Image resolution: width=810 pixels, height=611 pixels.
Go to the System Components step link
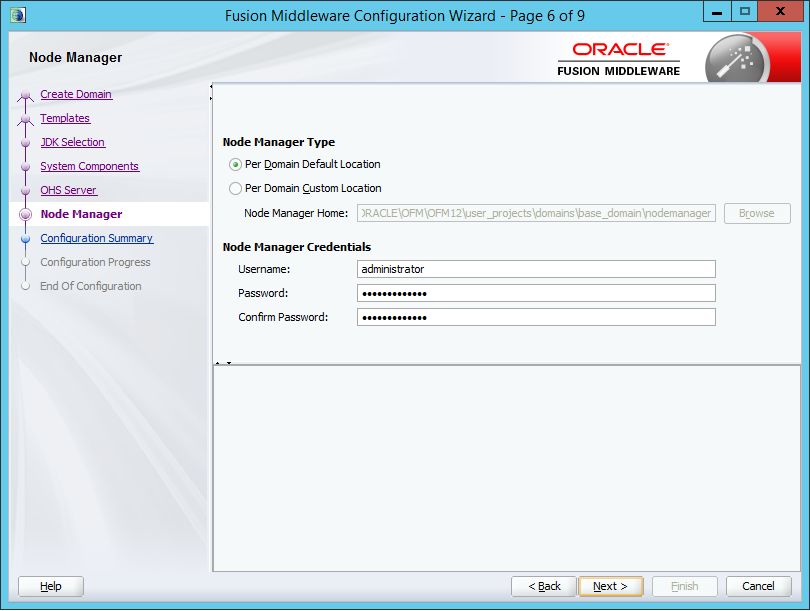click(x=89, y=166)
